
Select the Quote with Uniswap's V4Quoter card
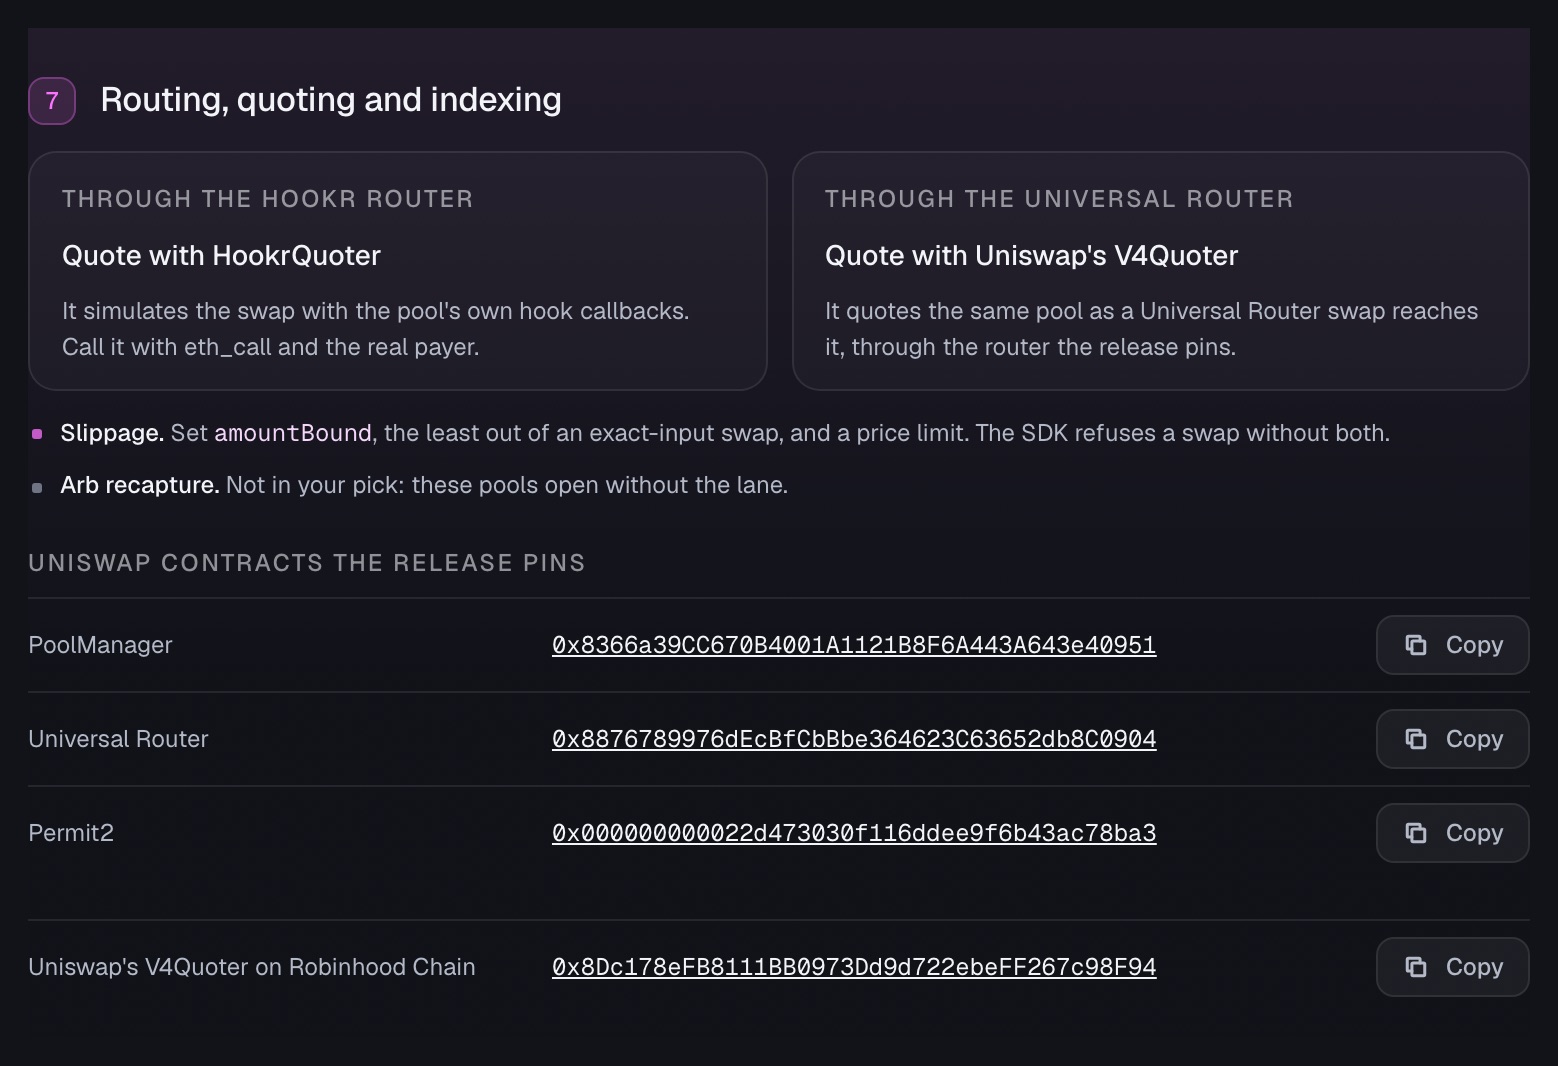(1161, 271)
